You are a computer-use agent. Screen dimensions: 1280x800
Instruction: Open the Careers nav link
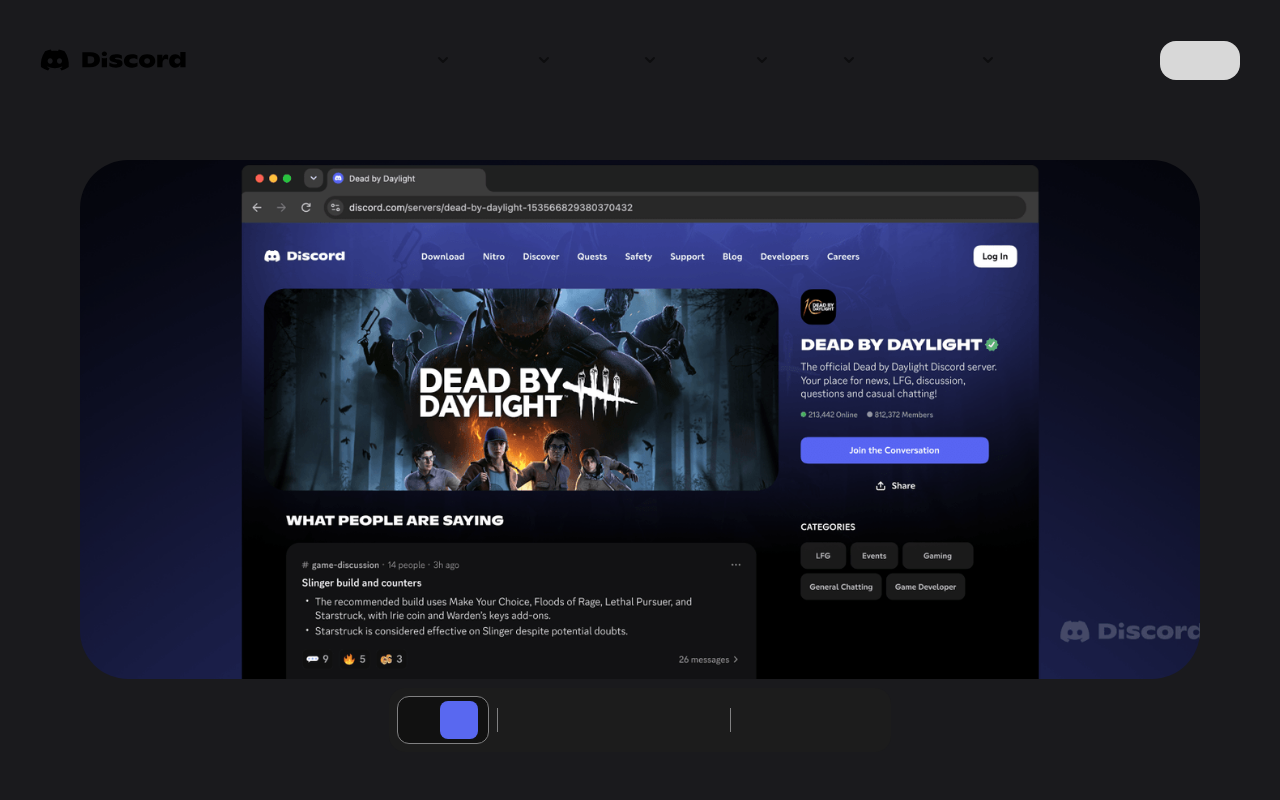pyautogui.click(x=843, y=257)
